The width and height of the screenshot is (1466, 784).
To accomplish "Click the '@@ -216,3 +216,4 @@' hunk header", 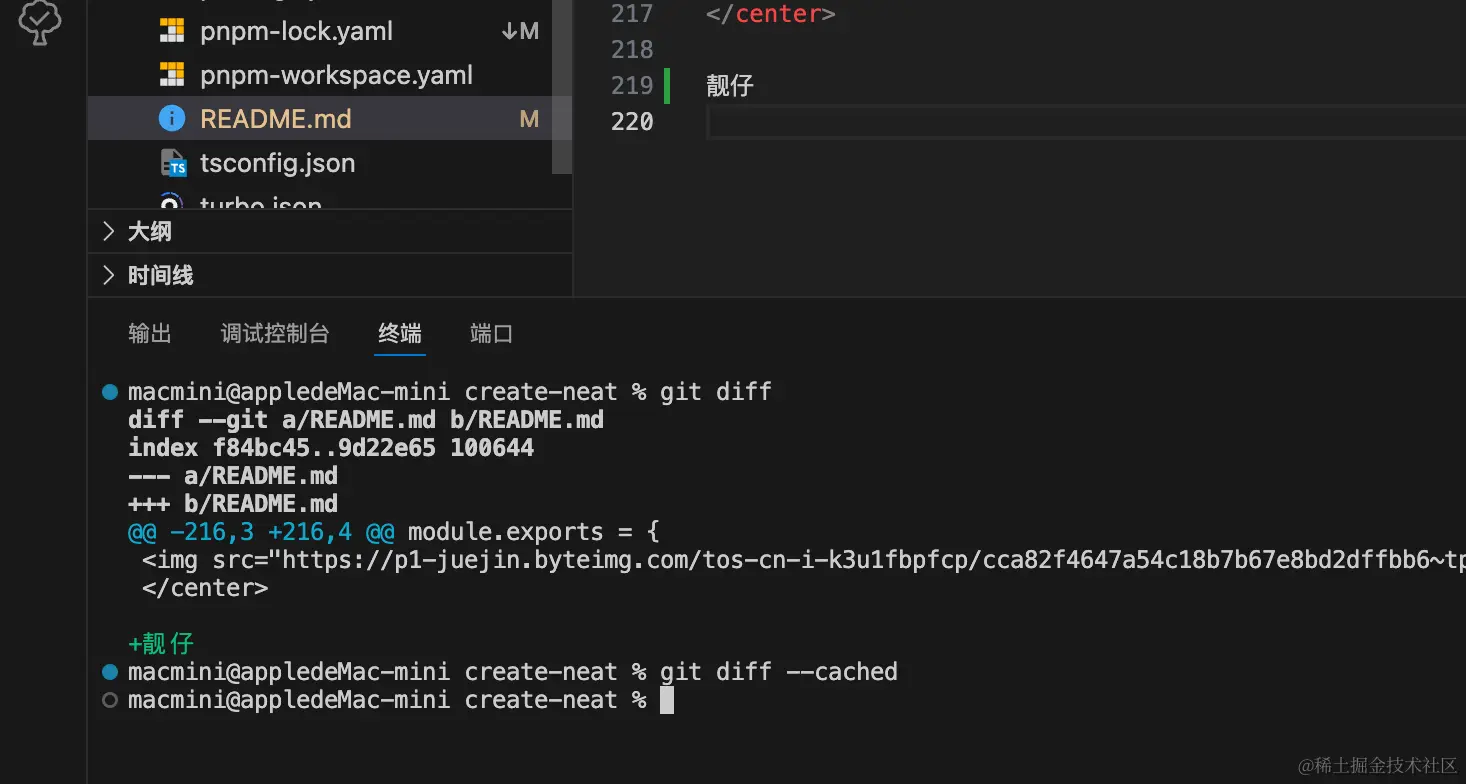I will (261, 531).
